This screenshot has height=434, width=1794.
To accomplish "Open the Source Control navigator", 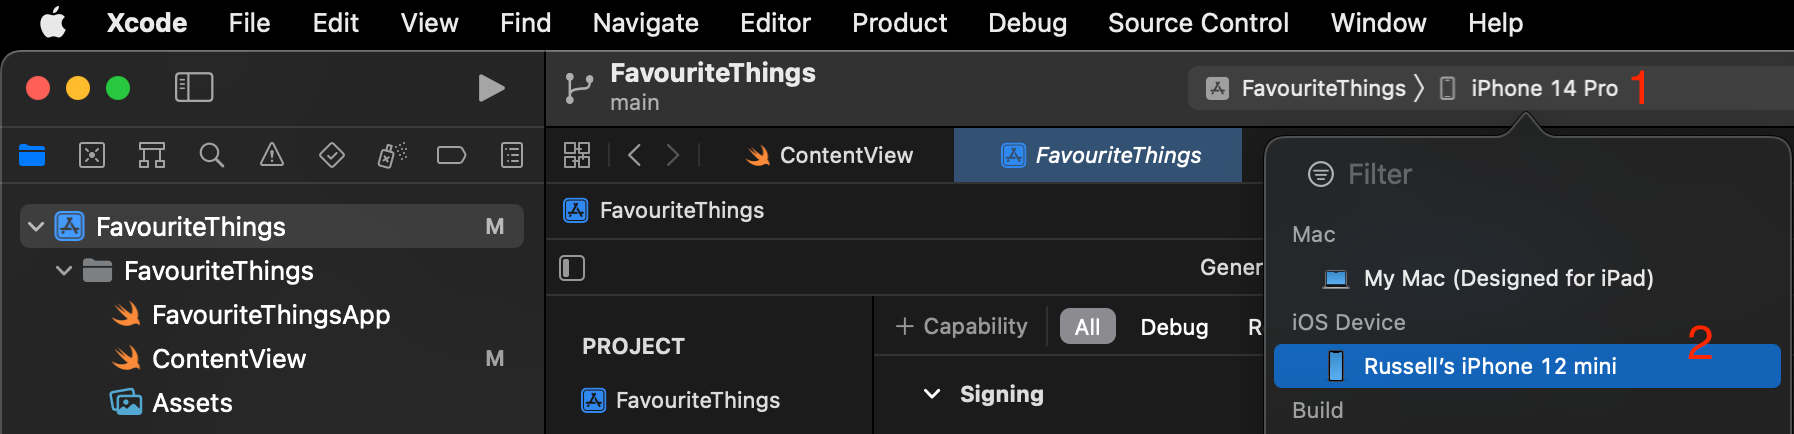I will coord(92,155).
